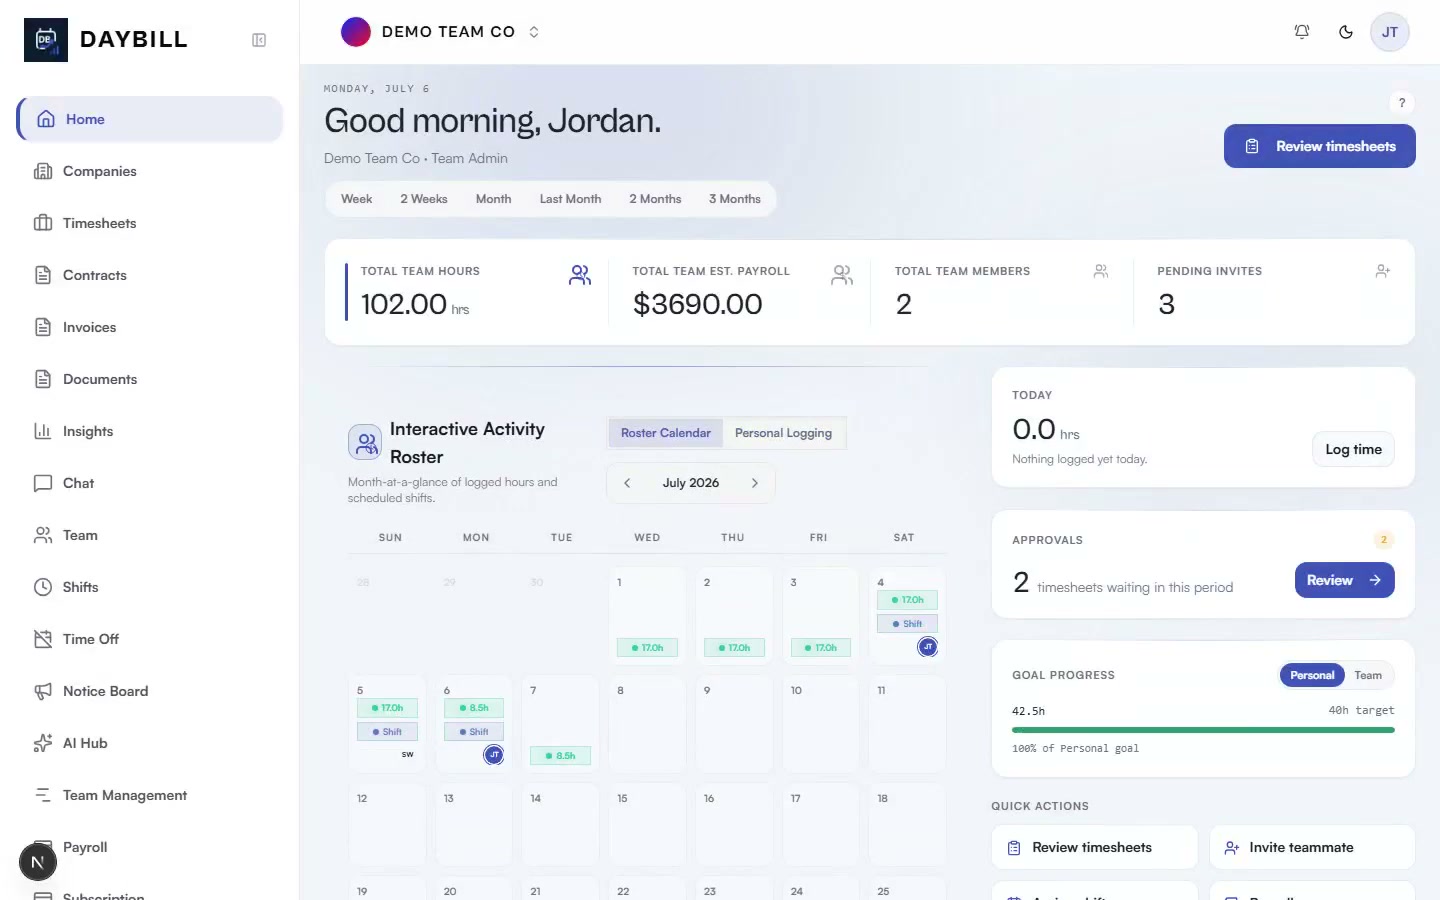This screenshot has width=1440, height=900.
Task: Click the round N badge button
Action: pyautogui.click(x=38, y=862)
